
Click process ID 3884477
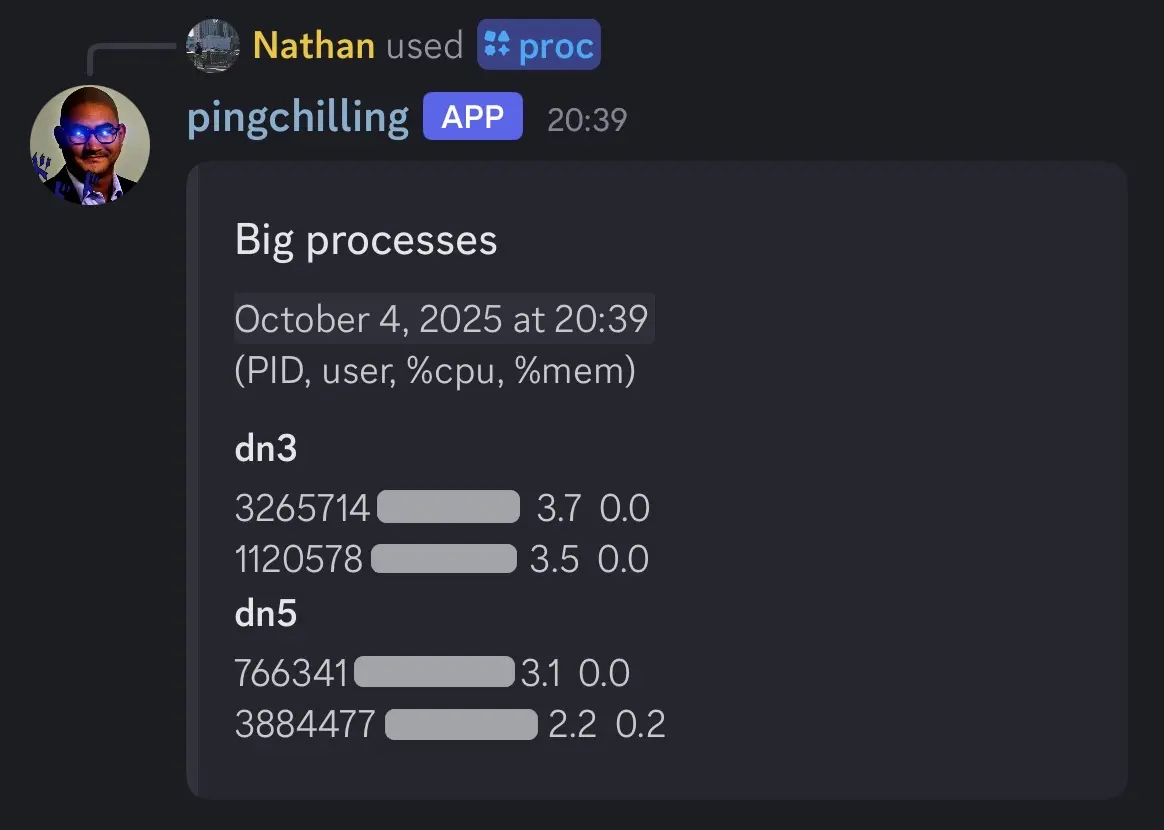click(305, 723)
